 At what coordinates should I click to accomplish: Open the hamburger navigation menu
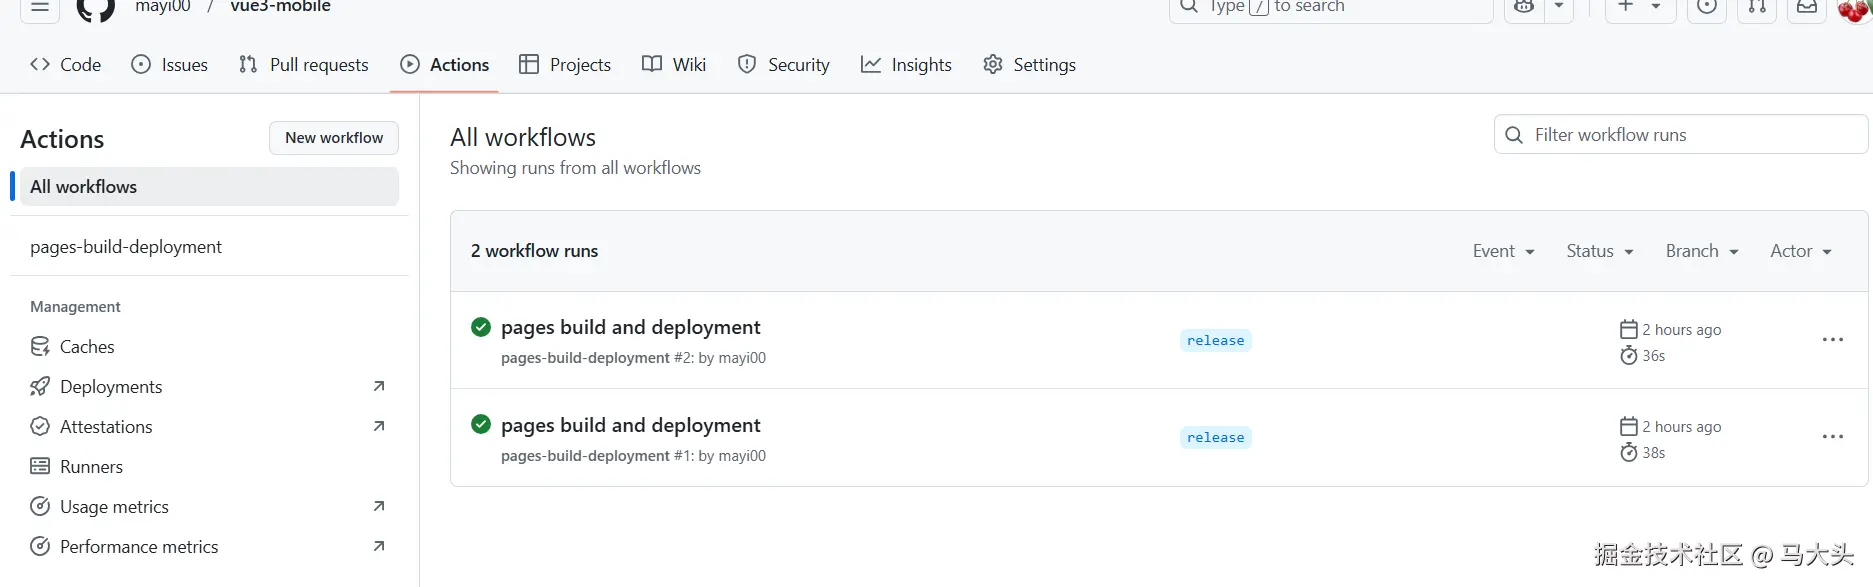tap(40, 8)
